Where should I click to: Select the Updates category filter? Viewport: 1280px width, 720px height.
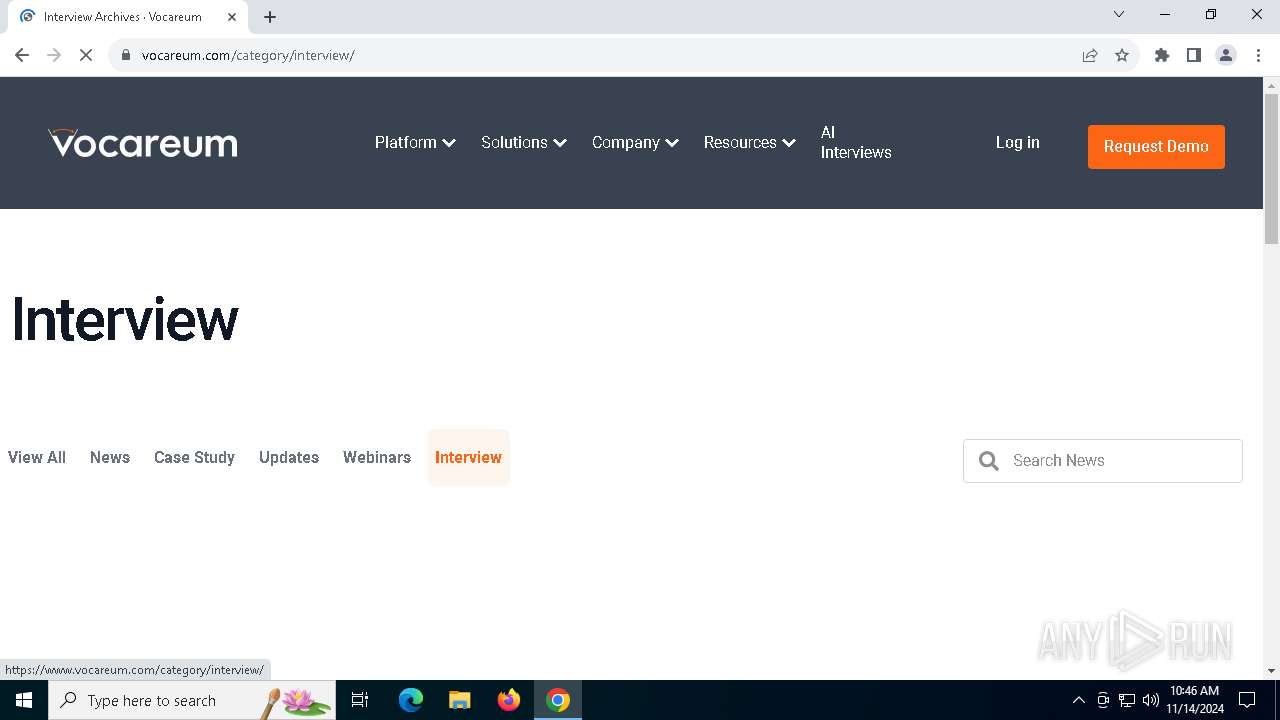[289, 457]
